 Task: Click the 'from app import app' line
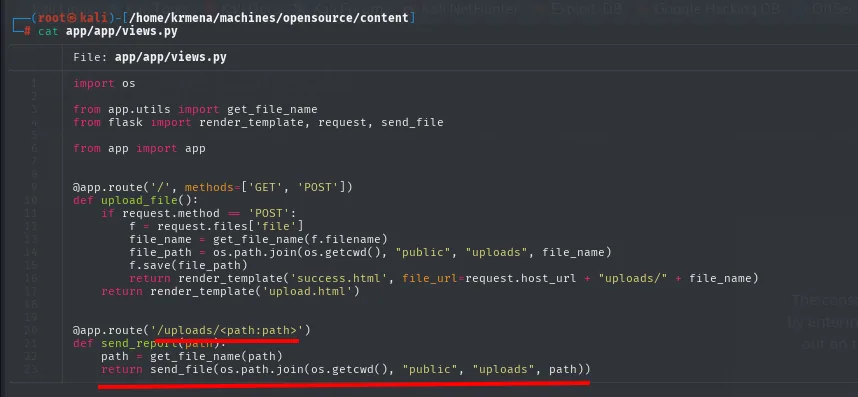pyautogui.click(x=139, y=148)
